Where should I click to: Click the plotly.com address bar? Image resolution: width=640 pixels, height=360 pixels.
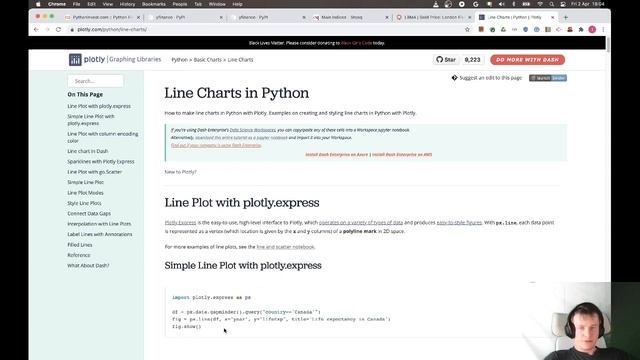[x=265, y=29]
